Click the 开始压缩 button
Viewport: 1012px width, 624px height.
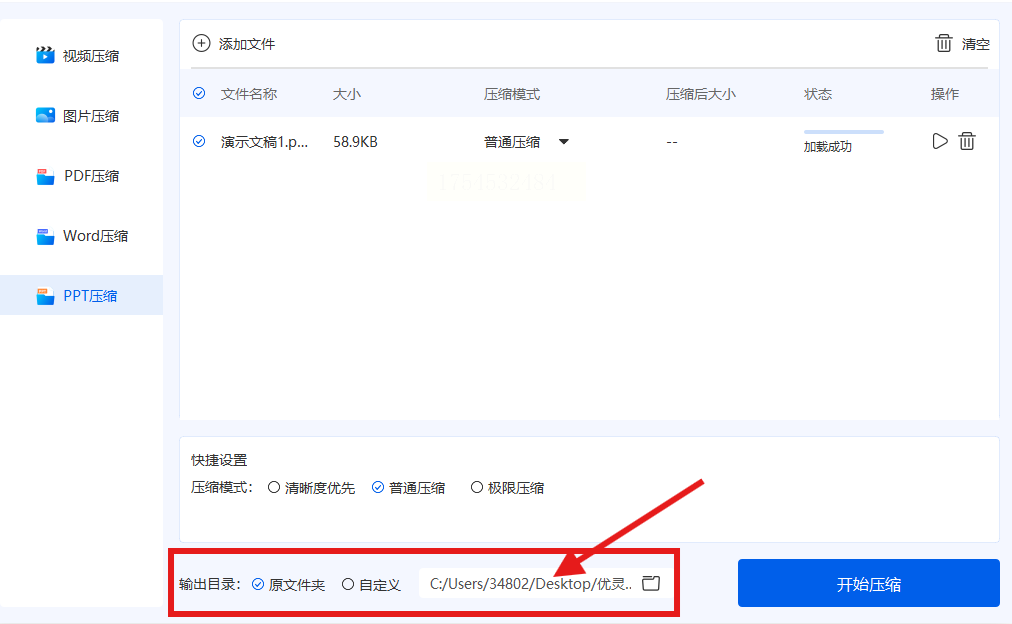tap(869, 583)
